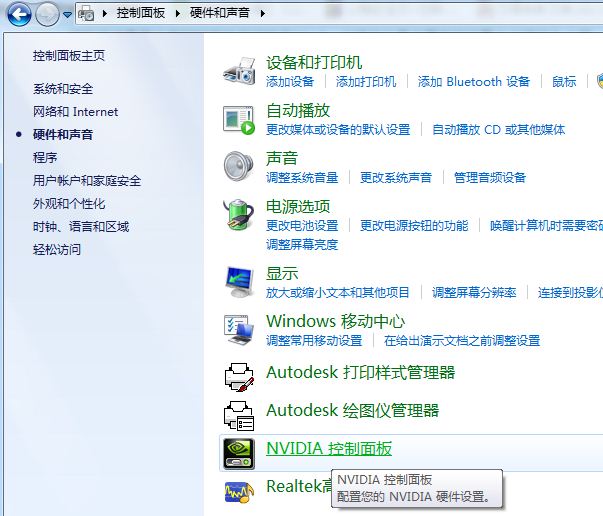Click the AutoPlay icon
This screenshot has width=603, height=516.
pyautogui.click(x=239, y=120)
